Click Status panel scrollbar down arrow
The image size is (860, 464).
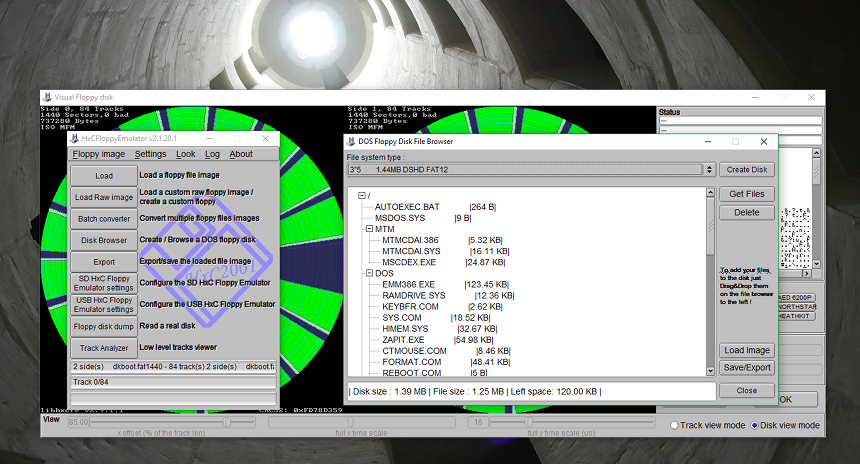pos(816,264)
